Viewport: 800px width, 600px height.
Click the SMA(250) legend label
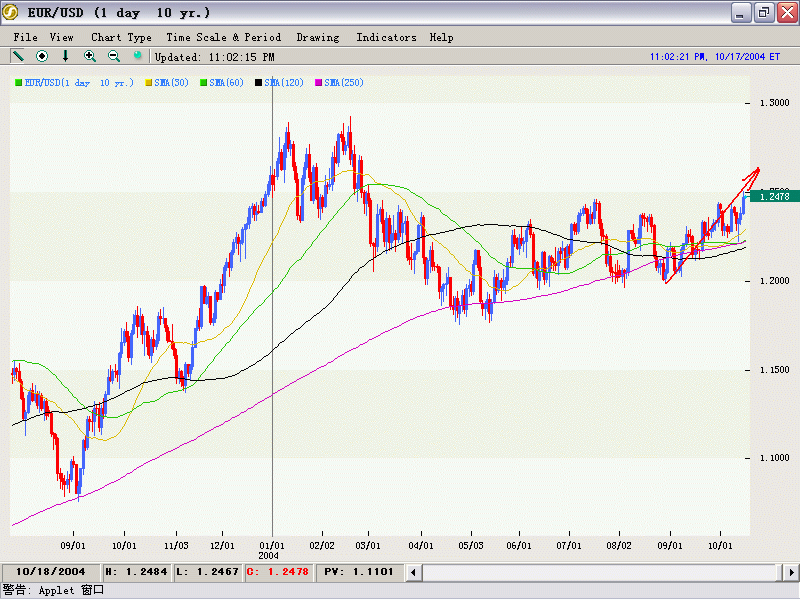[x=343, y=82]
